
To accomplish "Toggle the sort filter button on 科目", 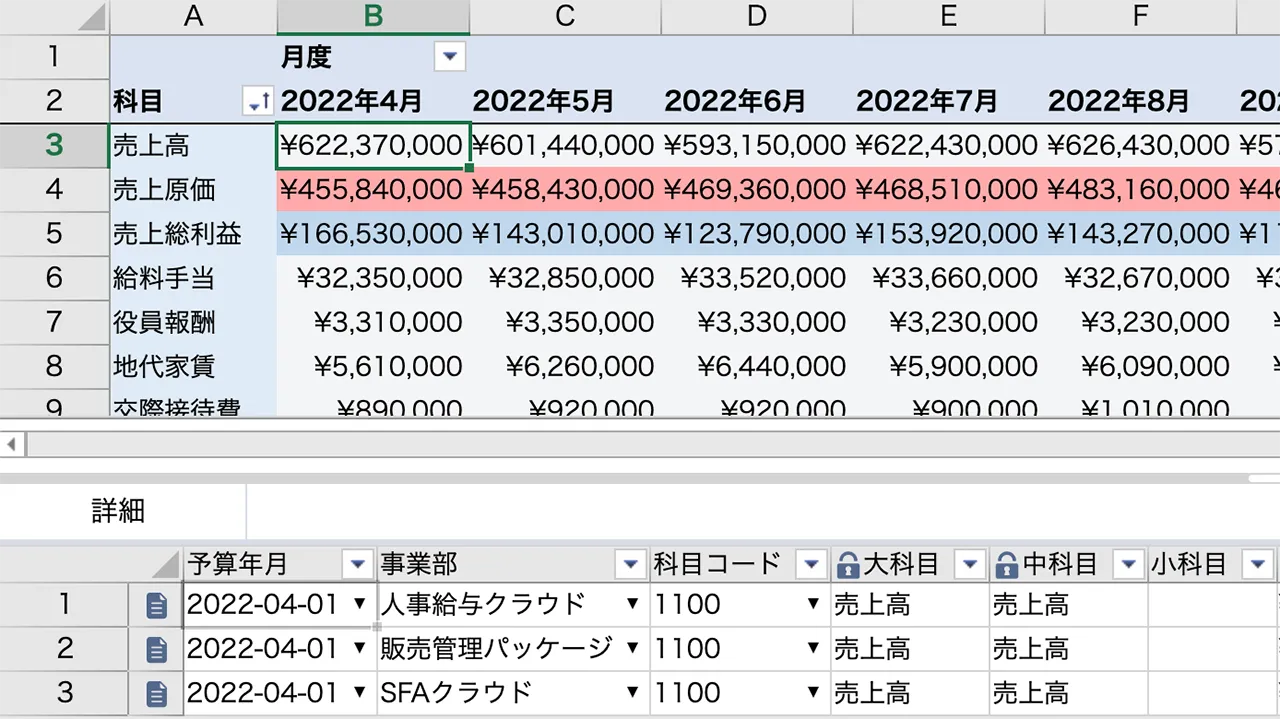I will click(x=258, y=101).
